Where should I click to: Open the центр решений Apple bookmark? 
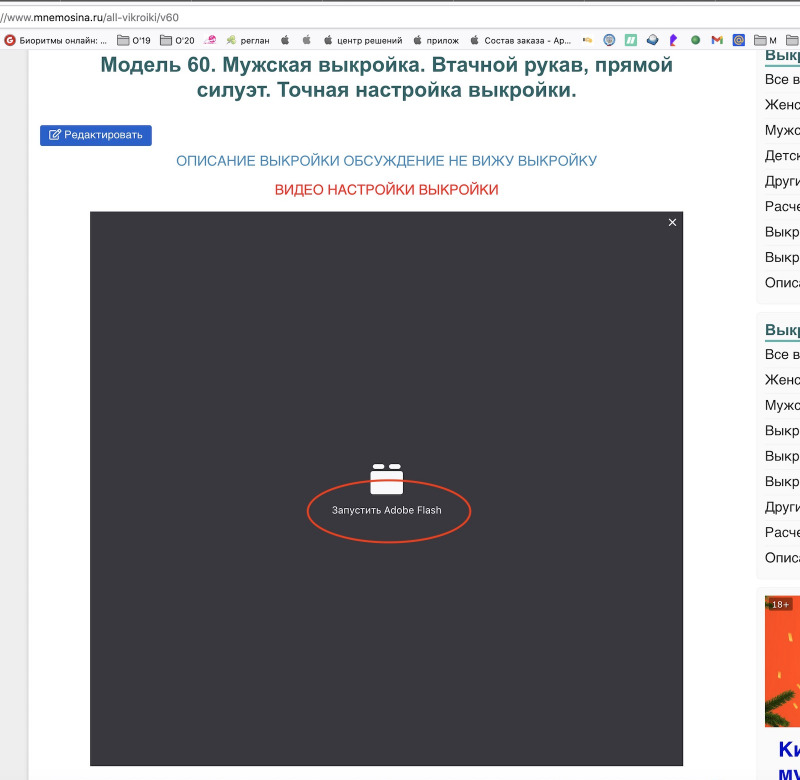pyautogui.click(x=361, y=40)
